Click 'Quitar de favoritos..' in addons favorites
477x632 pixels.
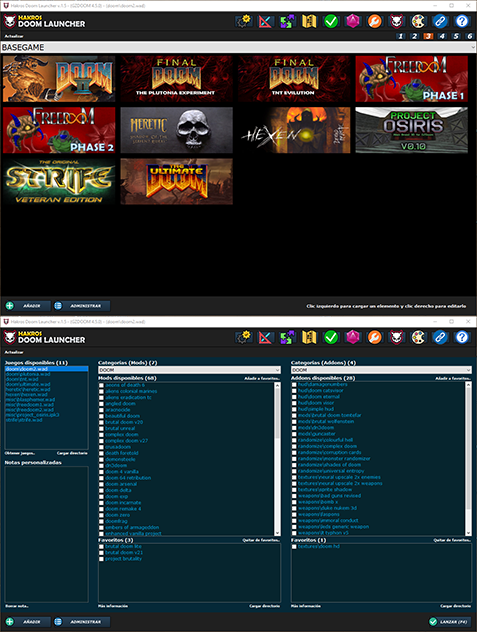pos(452,540)
